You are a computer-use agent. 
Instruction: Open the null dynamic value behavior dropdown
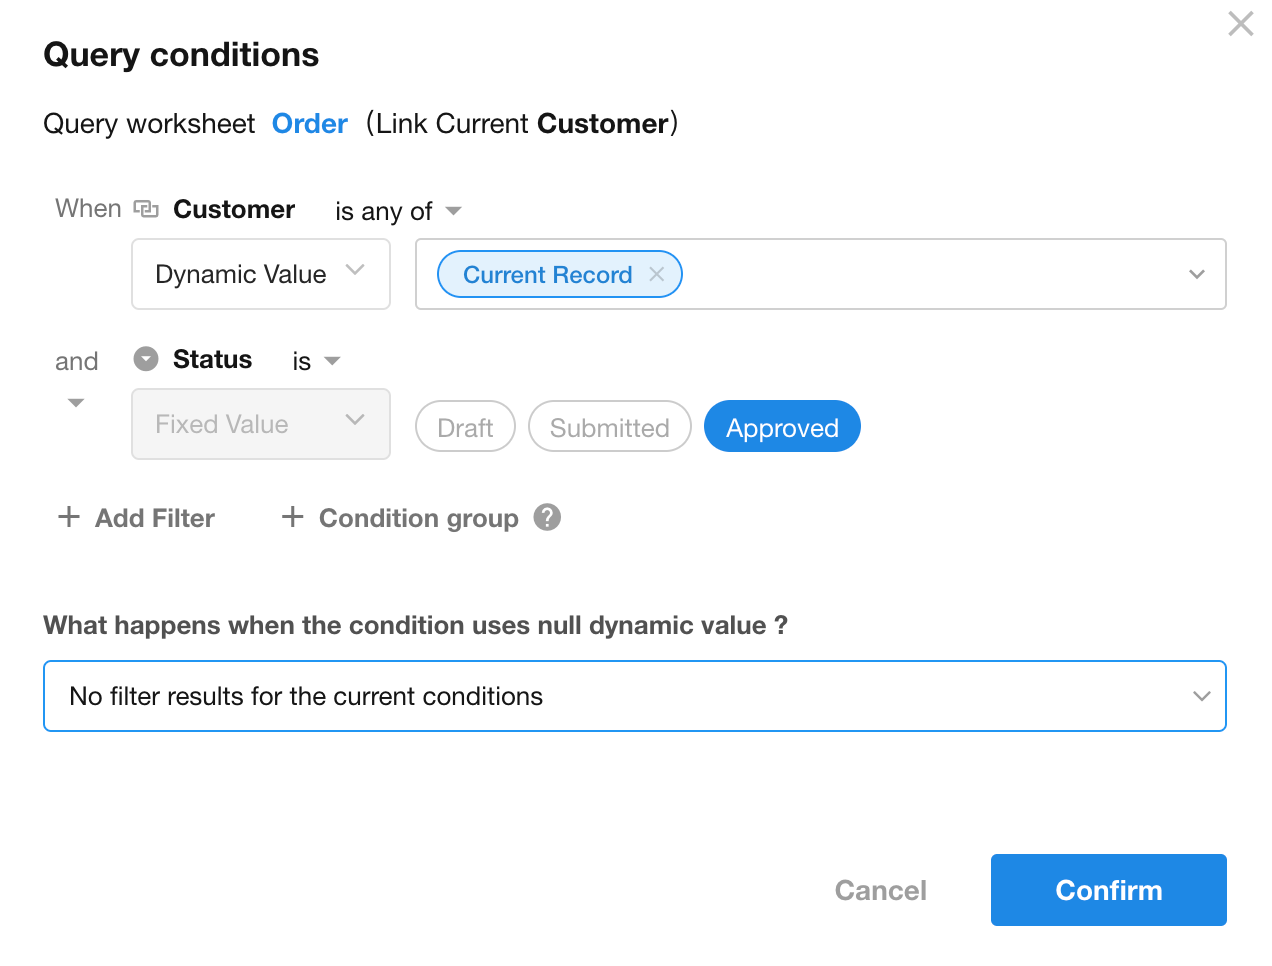[x=634, y=696]
